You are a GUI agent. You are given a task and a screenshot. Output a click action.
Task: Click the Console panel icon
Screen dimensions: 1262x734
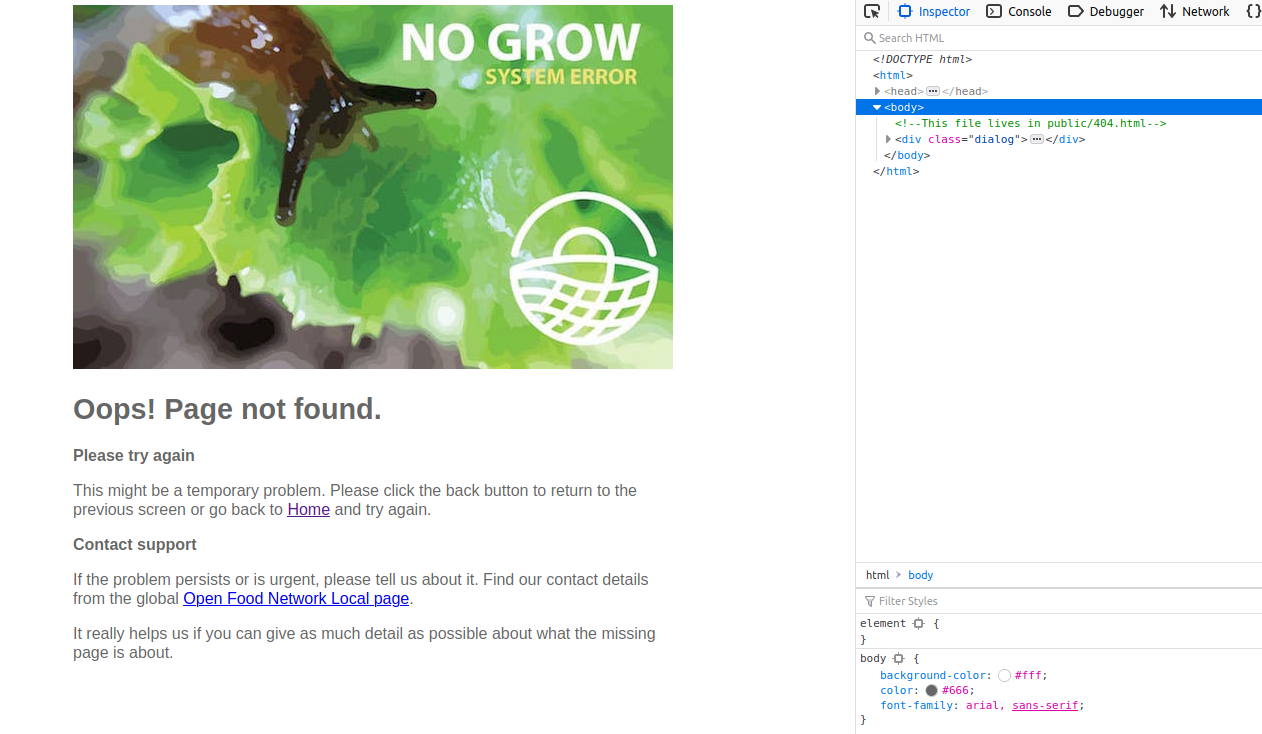tap(994, 11)
